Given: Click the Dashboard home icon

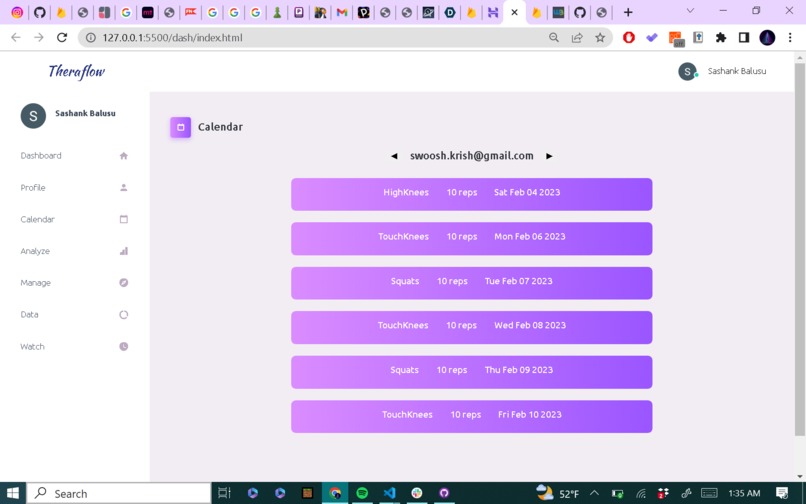Looking at the screenshot, I should (x=123, y=156).
